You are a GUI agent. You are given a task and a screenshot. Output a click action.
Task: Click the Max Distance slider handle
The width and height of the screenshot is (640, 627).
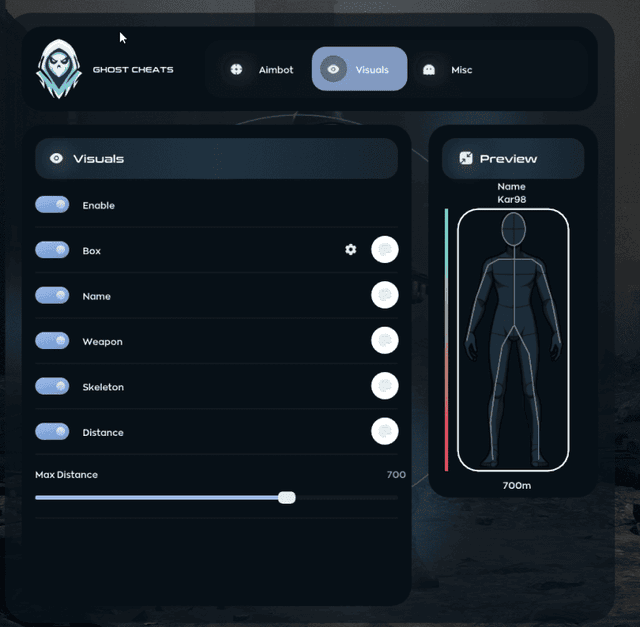point(287,497)
